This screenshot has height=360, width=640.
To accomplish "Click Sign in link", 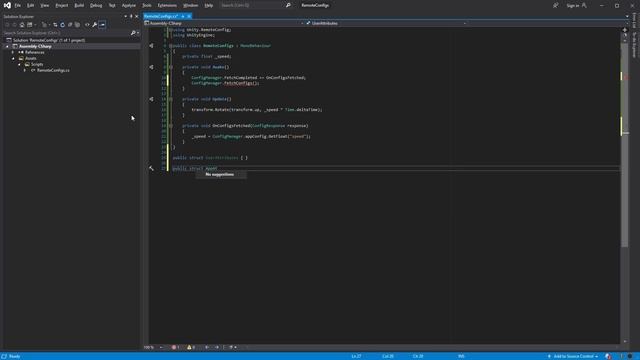I will point(573,5).
